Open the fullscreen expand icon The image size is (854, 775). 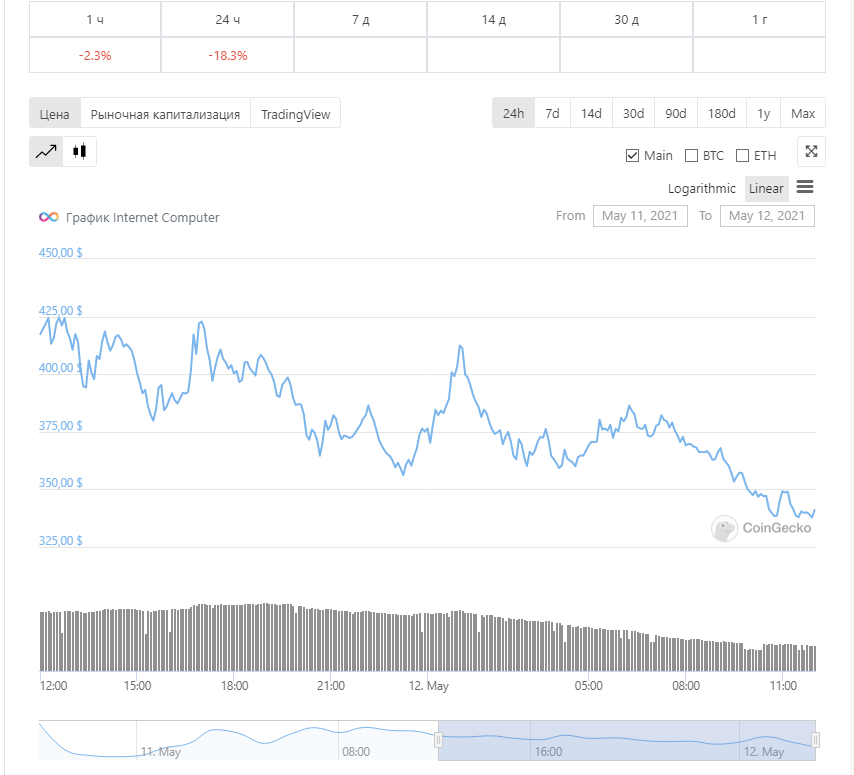tap(811, 151)
